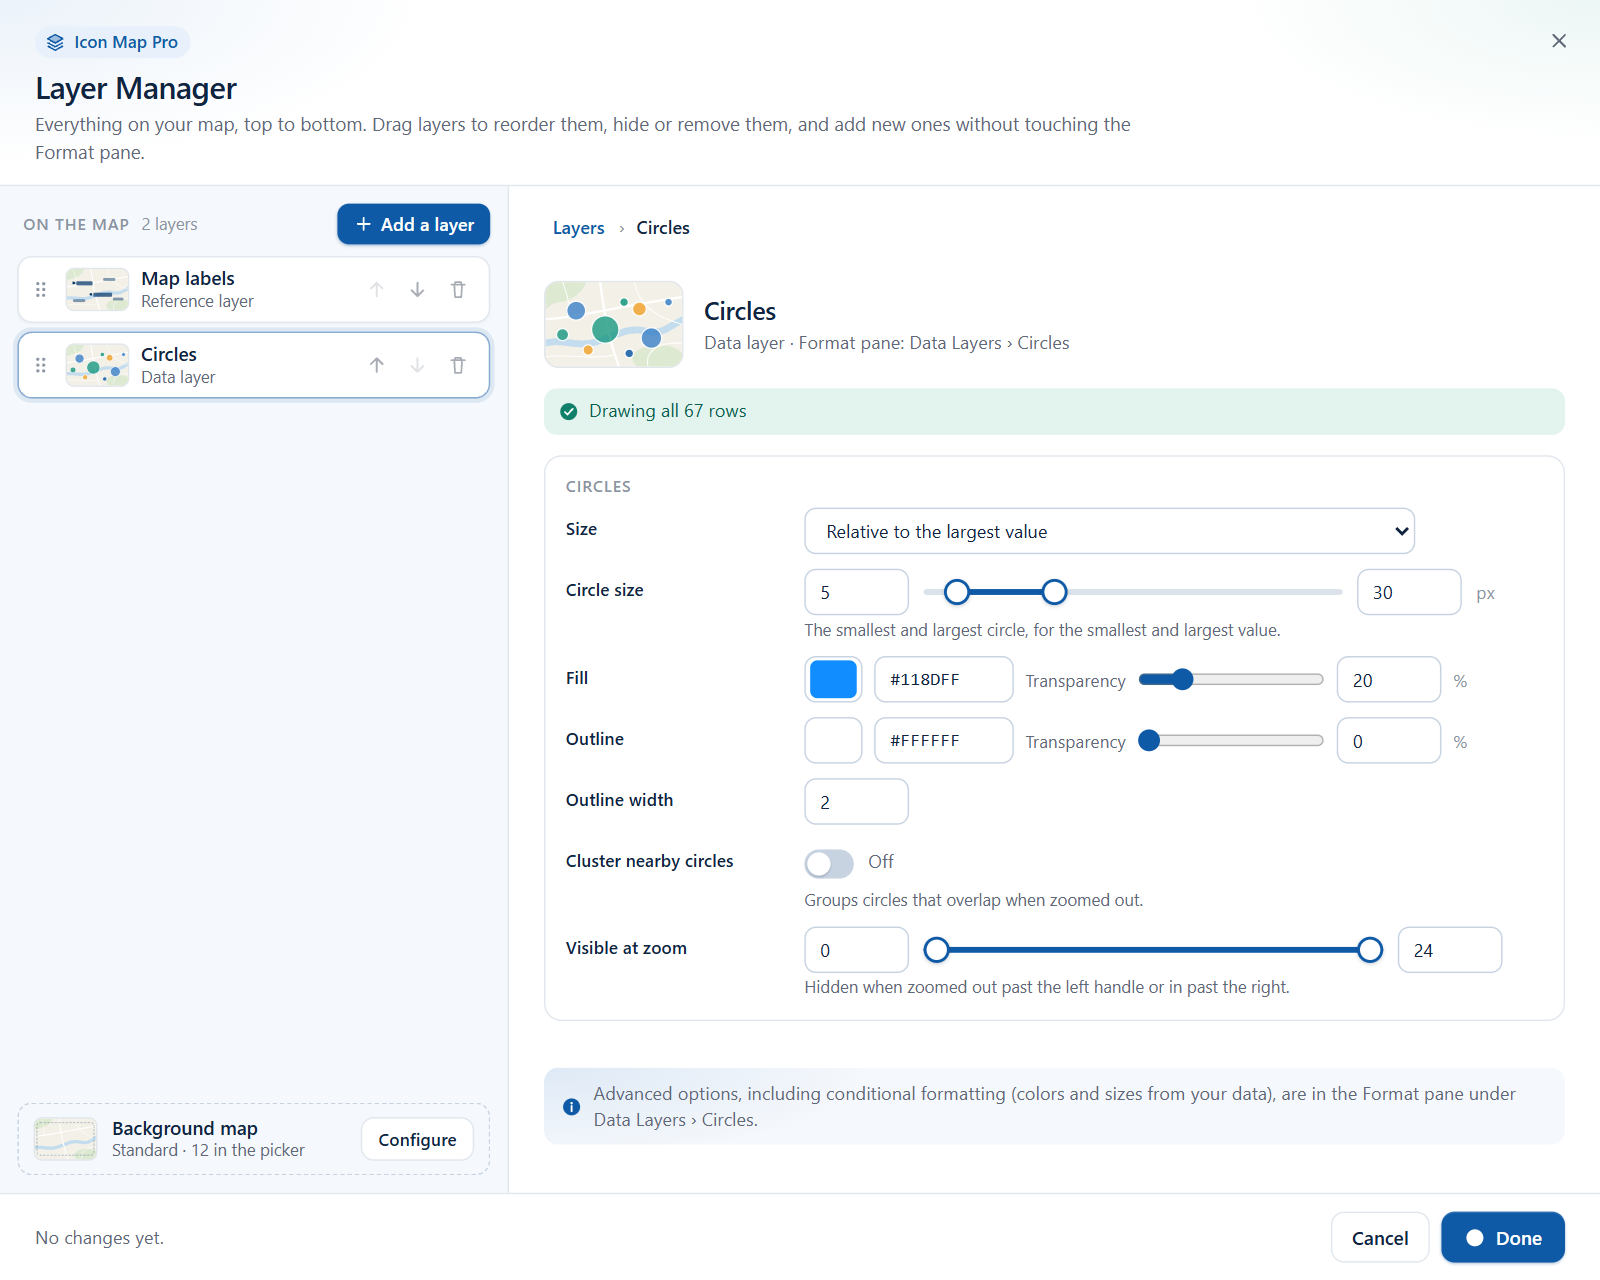Select the Map labels layer row

[254, 290]
